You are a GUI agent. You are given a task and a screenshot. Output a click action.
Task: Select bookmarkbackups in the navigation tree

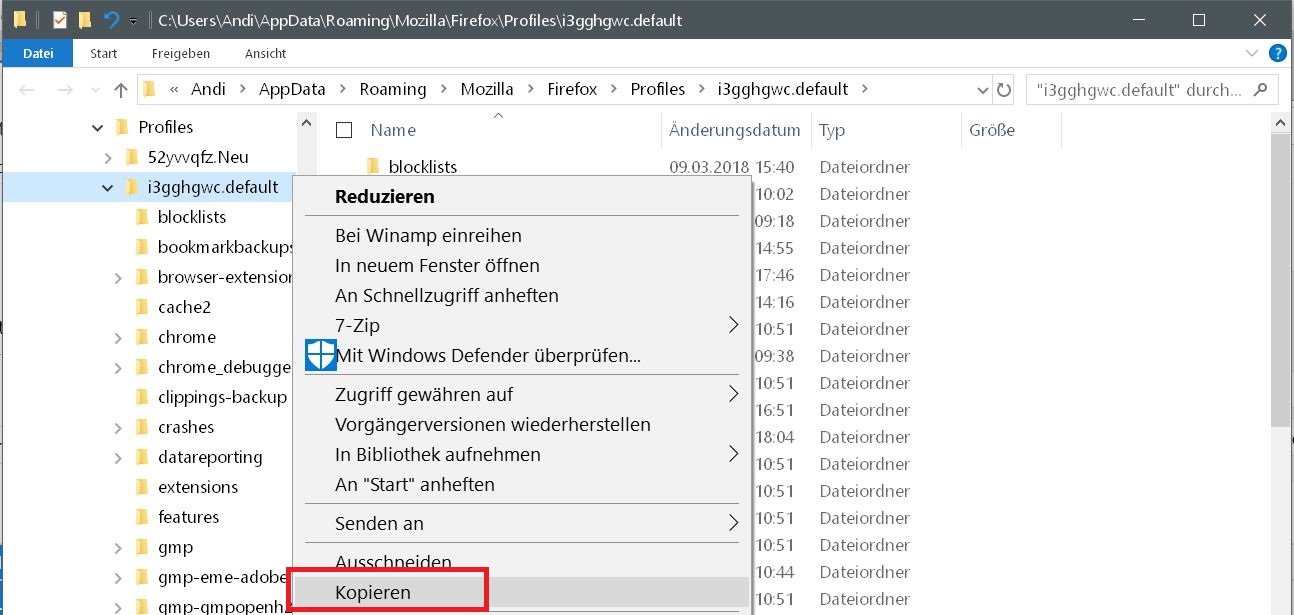click(226, 247)
